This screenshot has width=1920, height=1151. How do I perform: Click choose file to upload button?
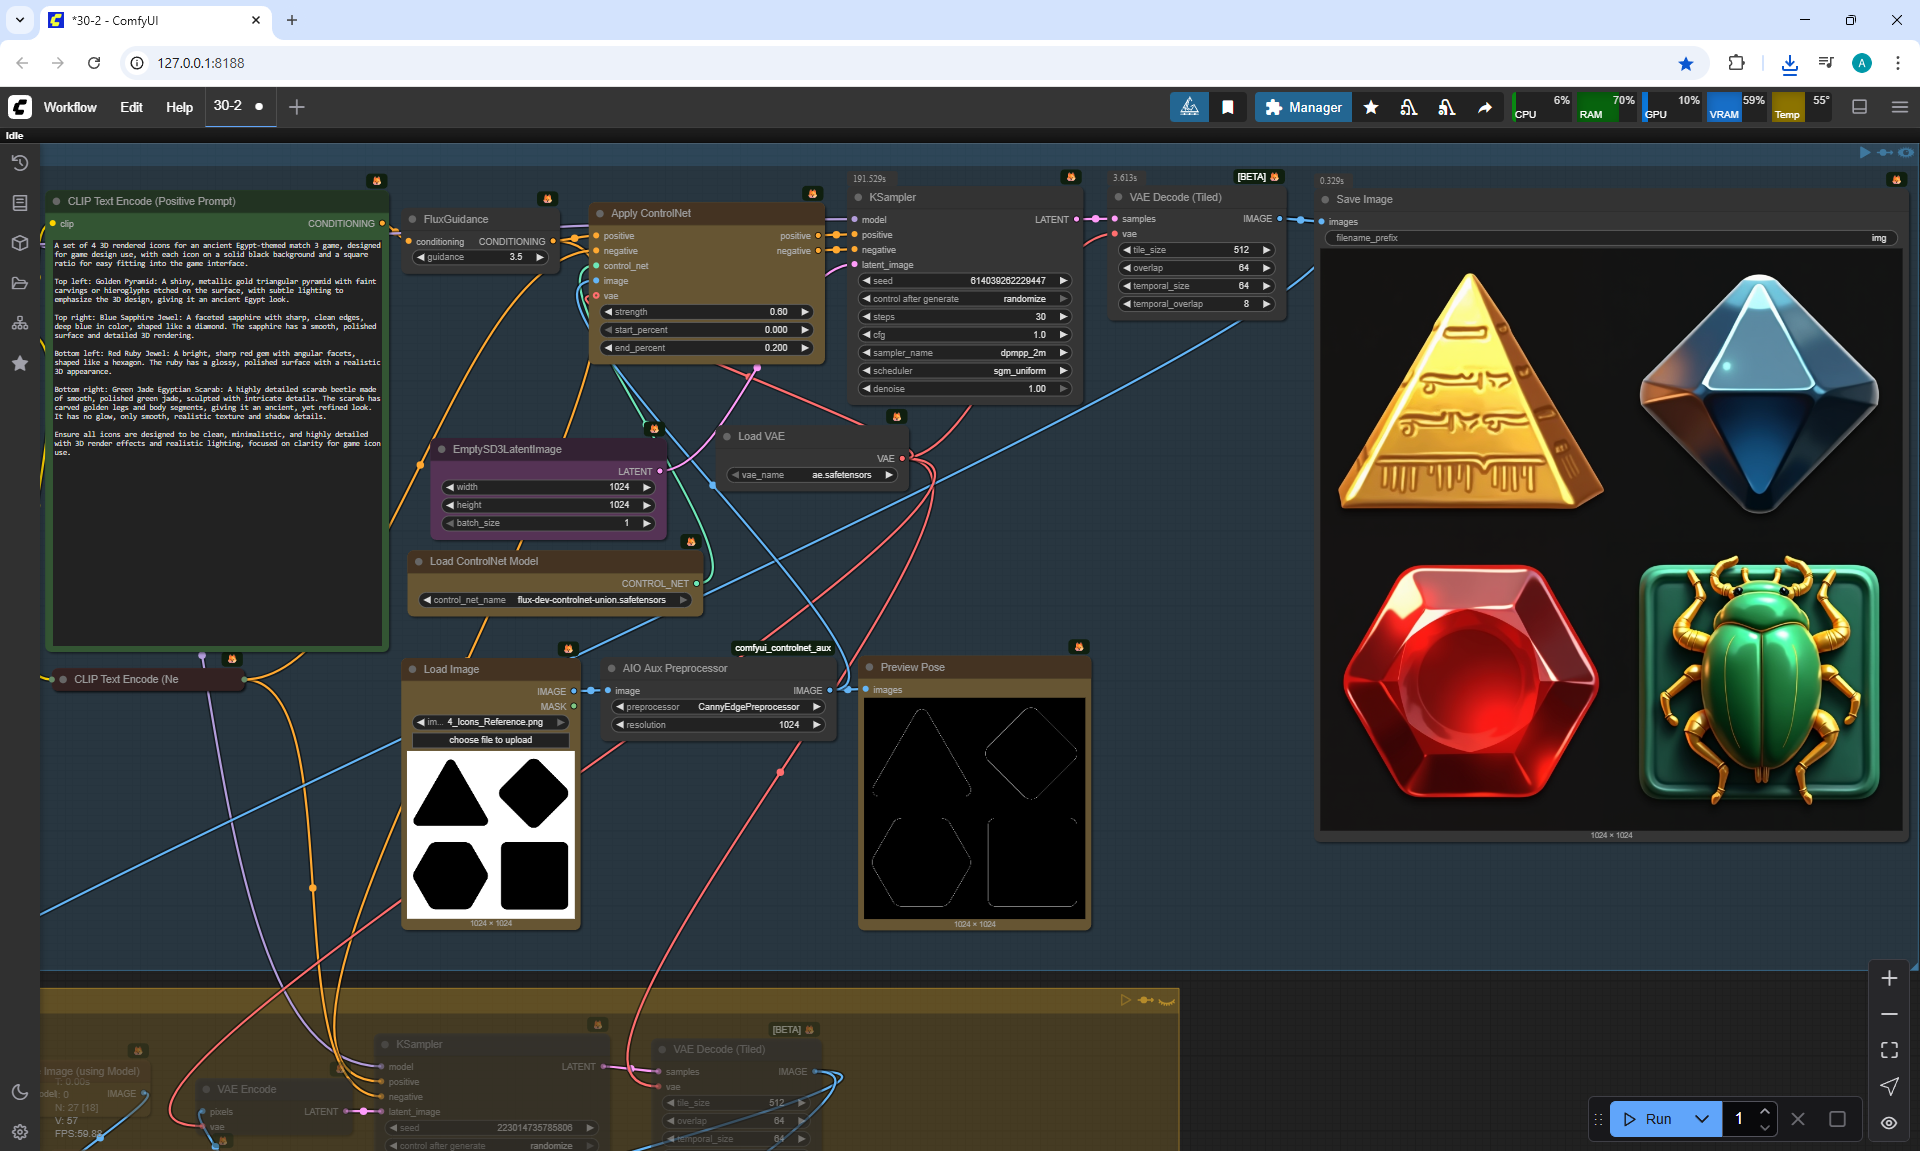[490, 740]
